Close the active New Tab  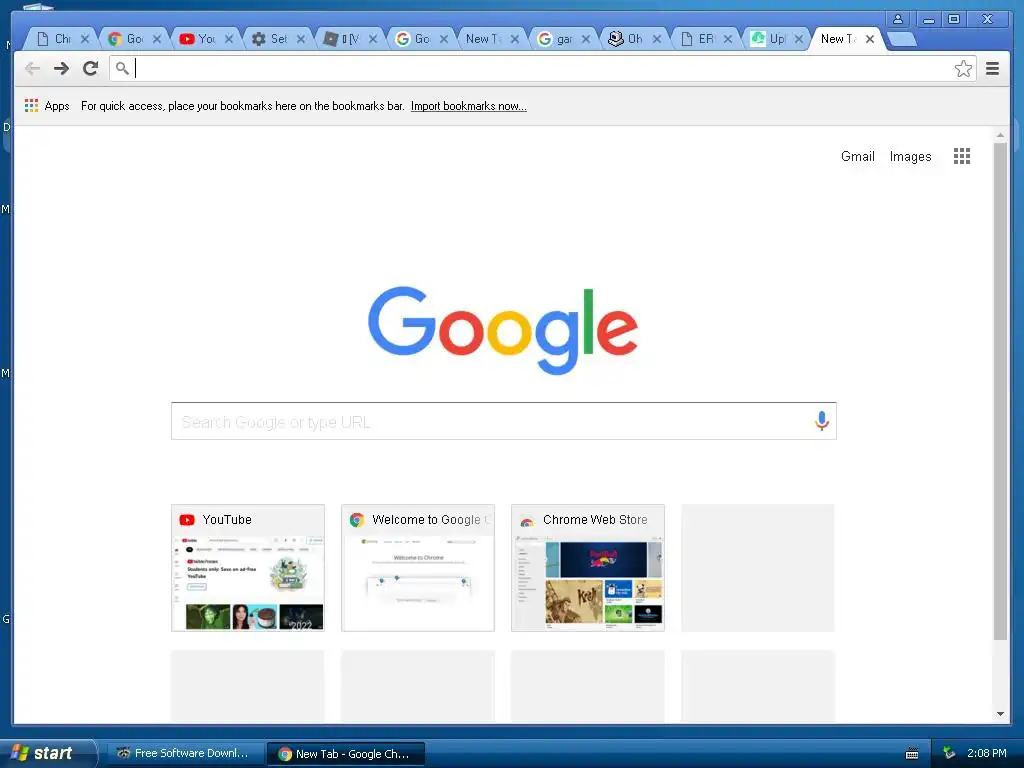(x=870, y=39)
